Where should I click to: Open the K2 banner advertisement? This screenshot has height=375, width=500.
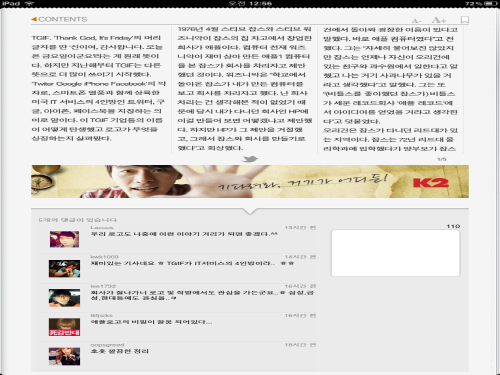coord(250,181)
